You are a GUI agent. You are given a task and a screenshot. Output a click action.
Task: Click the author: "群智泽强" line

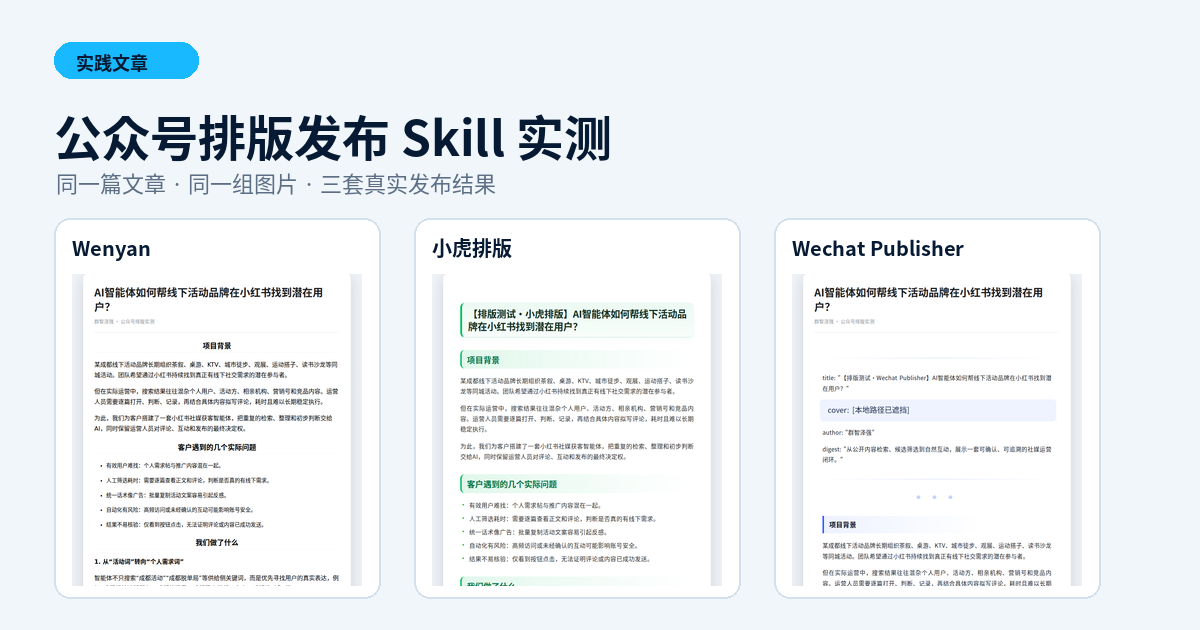849,432
